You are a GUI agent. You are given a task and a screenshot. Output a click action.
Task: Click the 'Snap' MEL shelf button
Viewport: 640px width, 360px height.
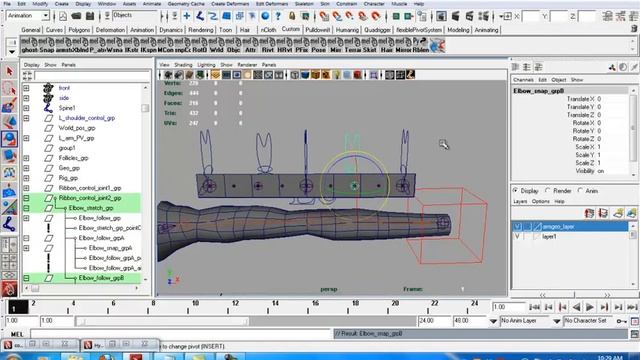(46, 45)
